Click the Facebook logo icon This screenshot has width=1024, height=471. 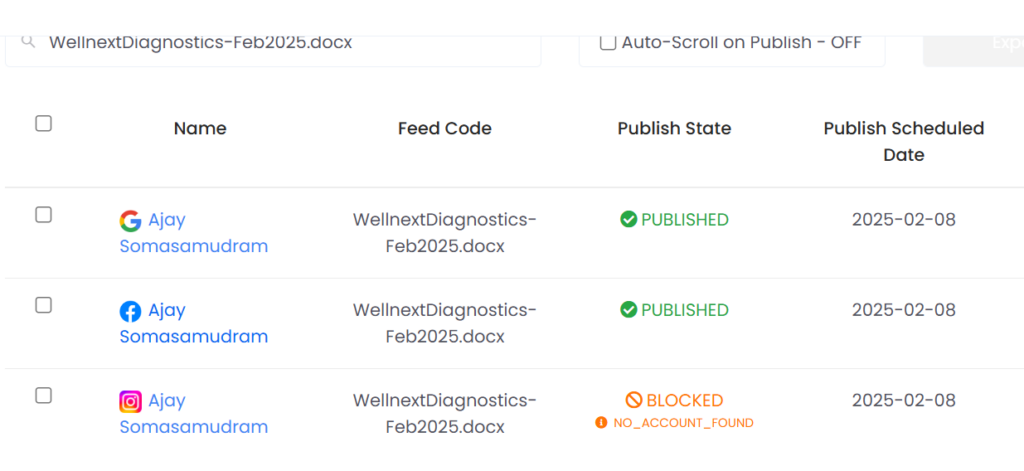[130, 311]
